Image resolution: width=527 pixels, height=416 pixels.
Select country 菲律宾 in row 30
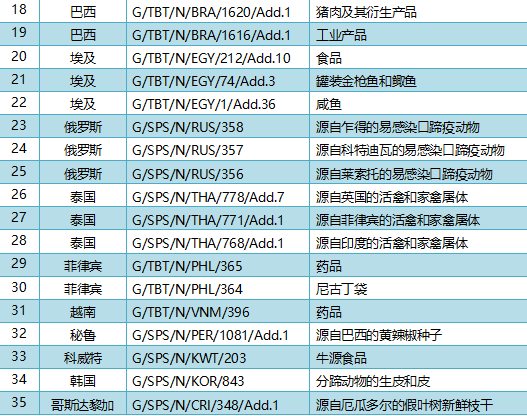click(x=83, y=289)
